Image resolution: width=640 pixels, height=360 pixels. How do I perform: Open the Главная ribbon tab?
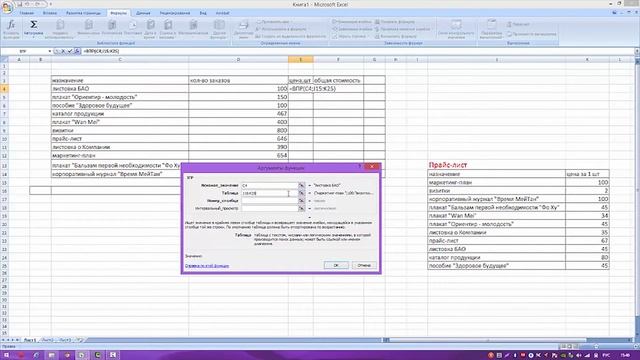(27, 13)
